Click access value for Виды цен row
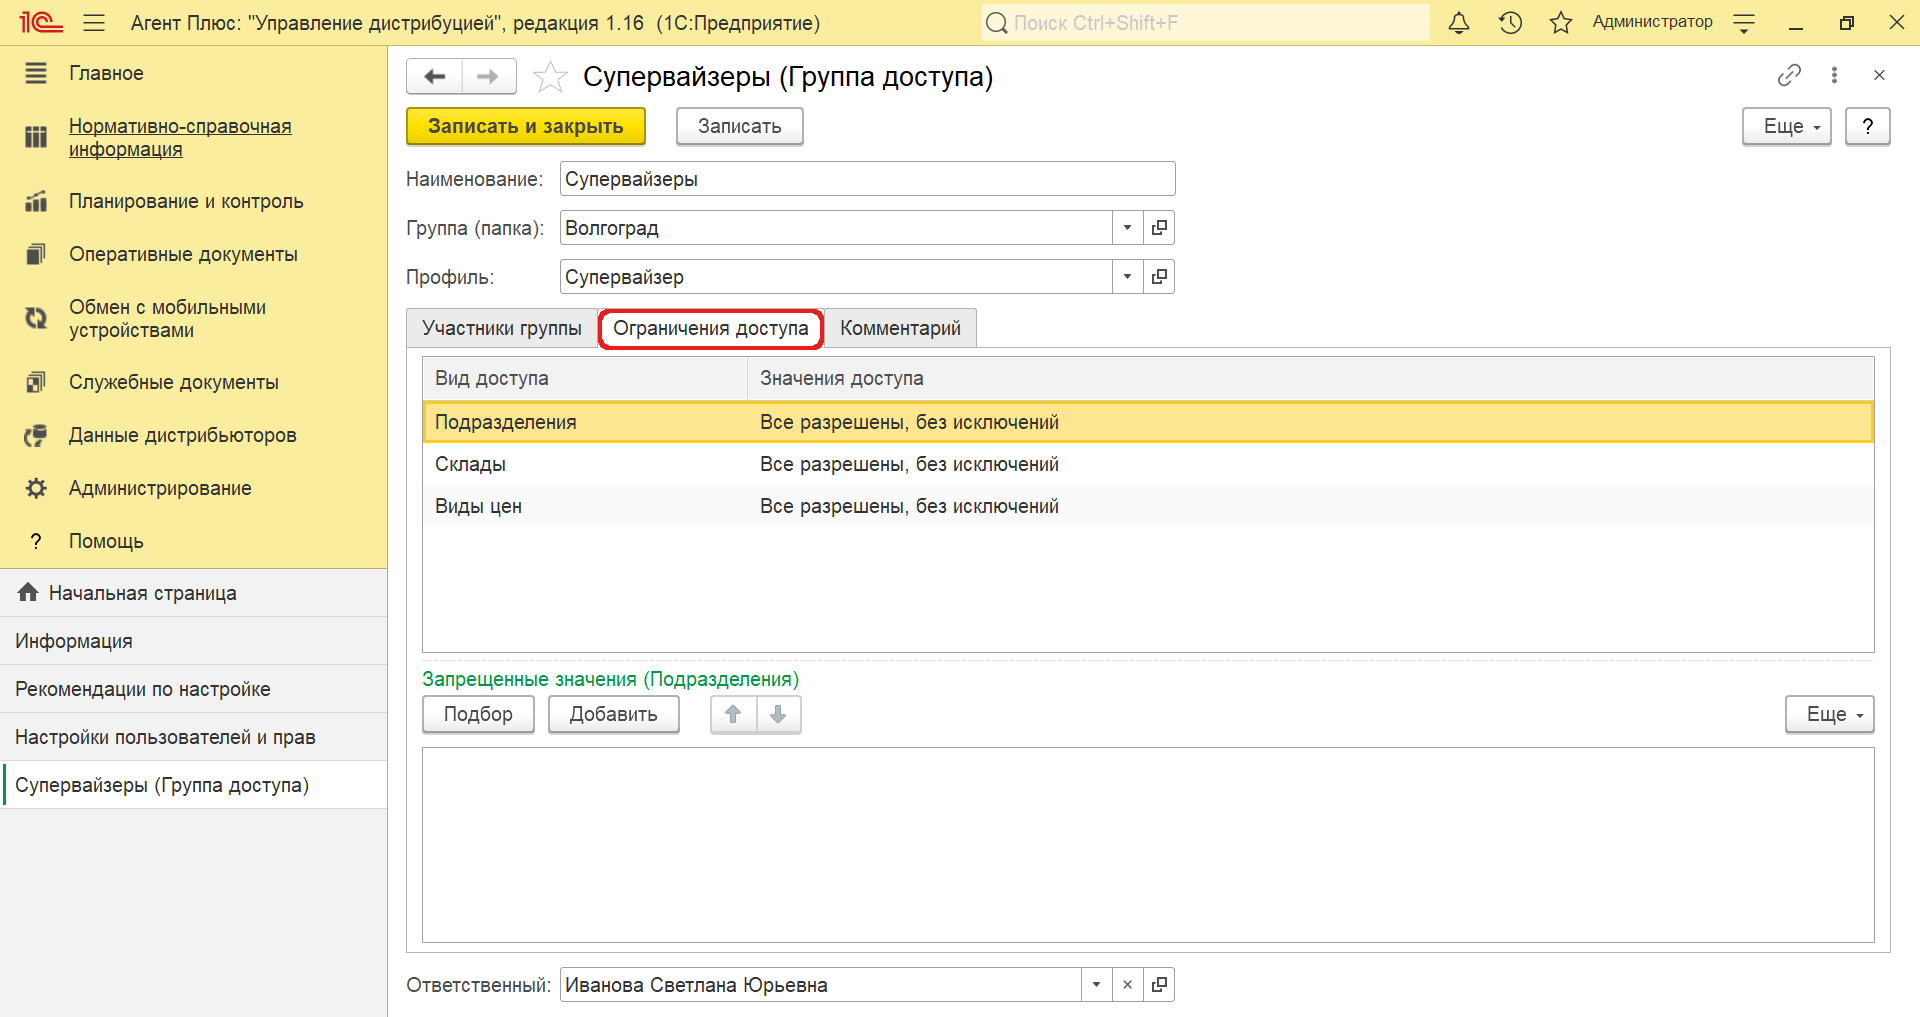 tap(909, 506)
